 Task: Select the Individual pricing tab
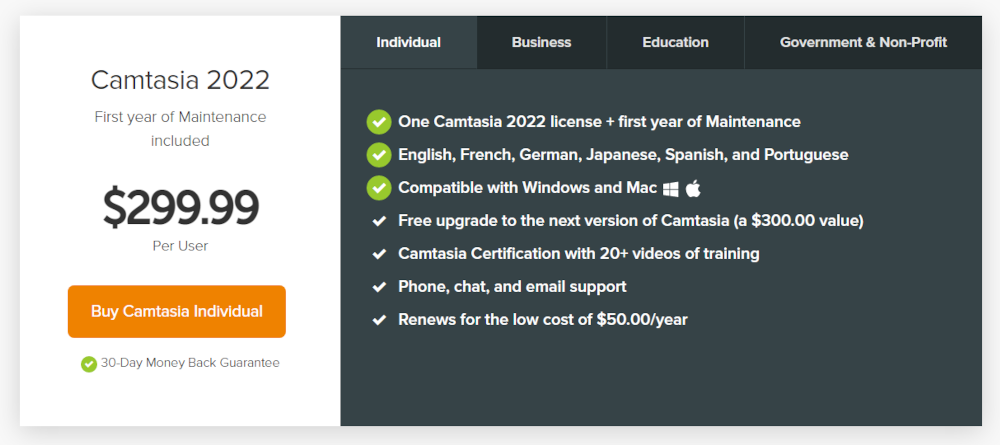(408, 43)
